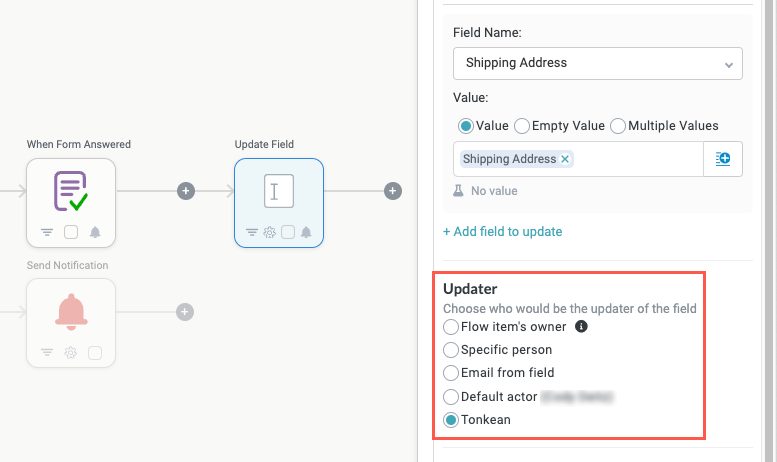Select Email from field radio option
This screenshot has height=462, width=777.
click(450, 373)
